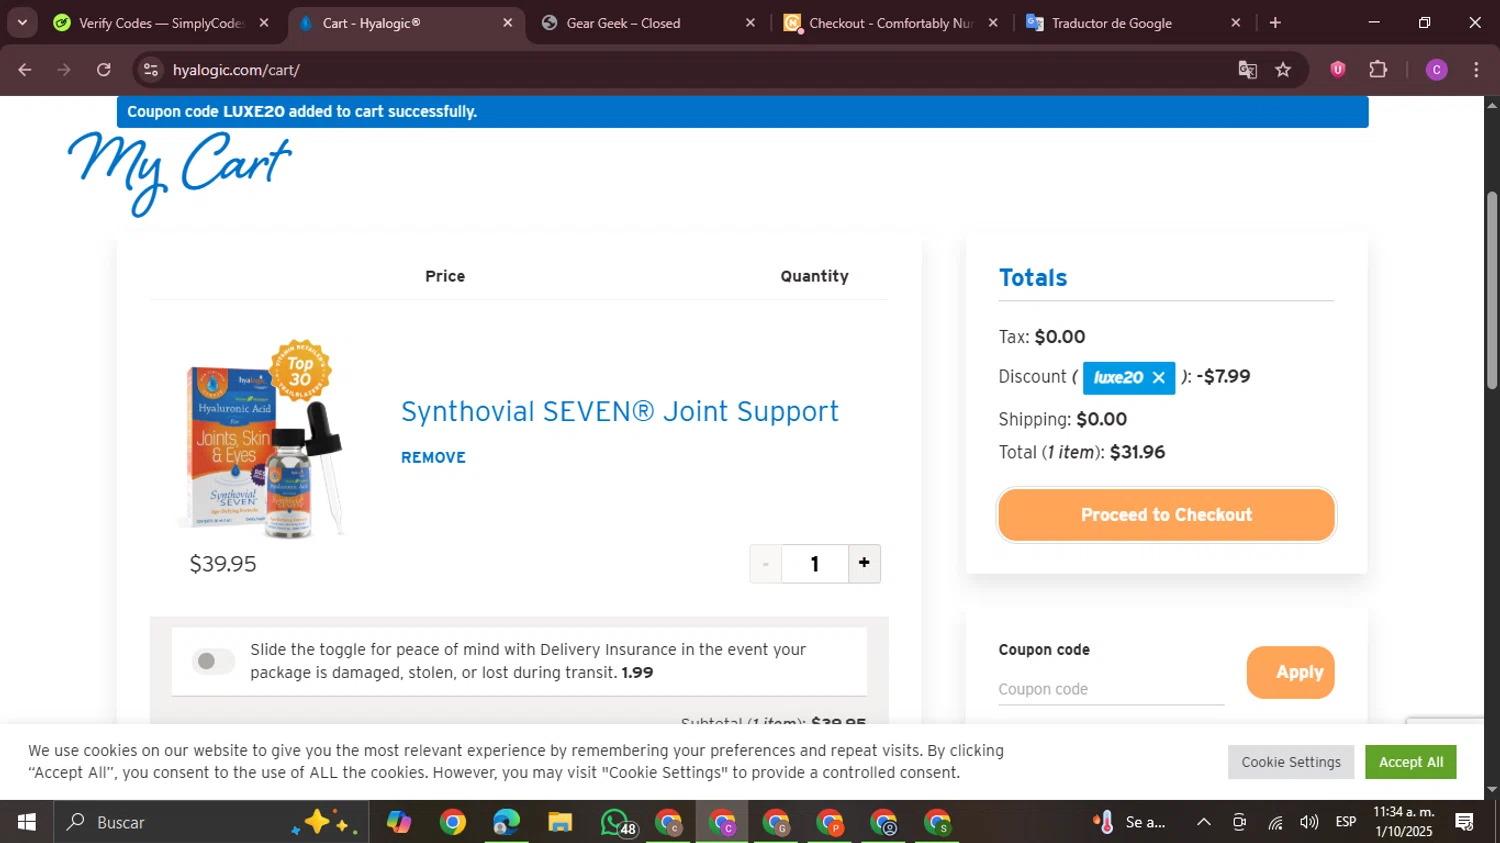Decrease quantity with the minus button
This screenshot has height=843, width=1500.
click(x=766, y=564)
